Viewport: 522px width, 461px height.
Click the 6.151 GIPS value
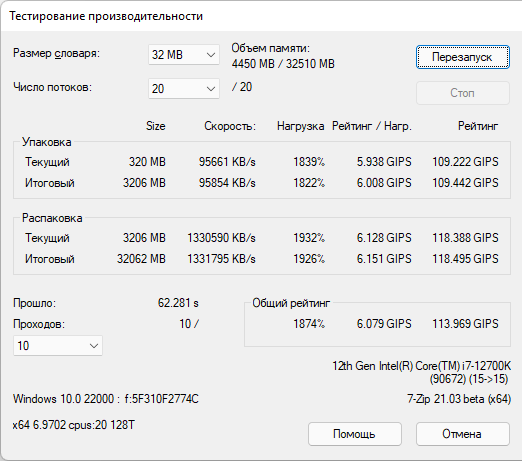point(384,259)
